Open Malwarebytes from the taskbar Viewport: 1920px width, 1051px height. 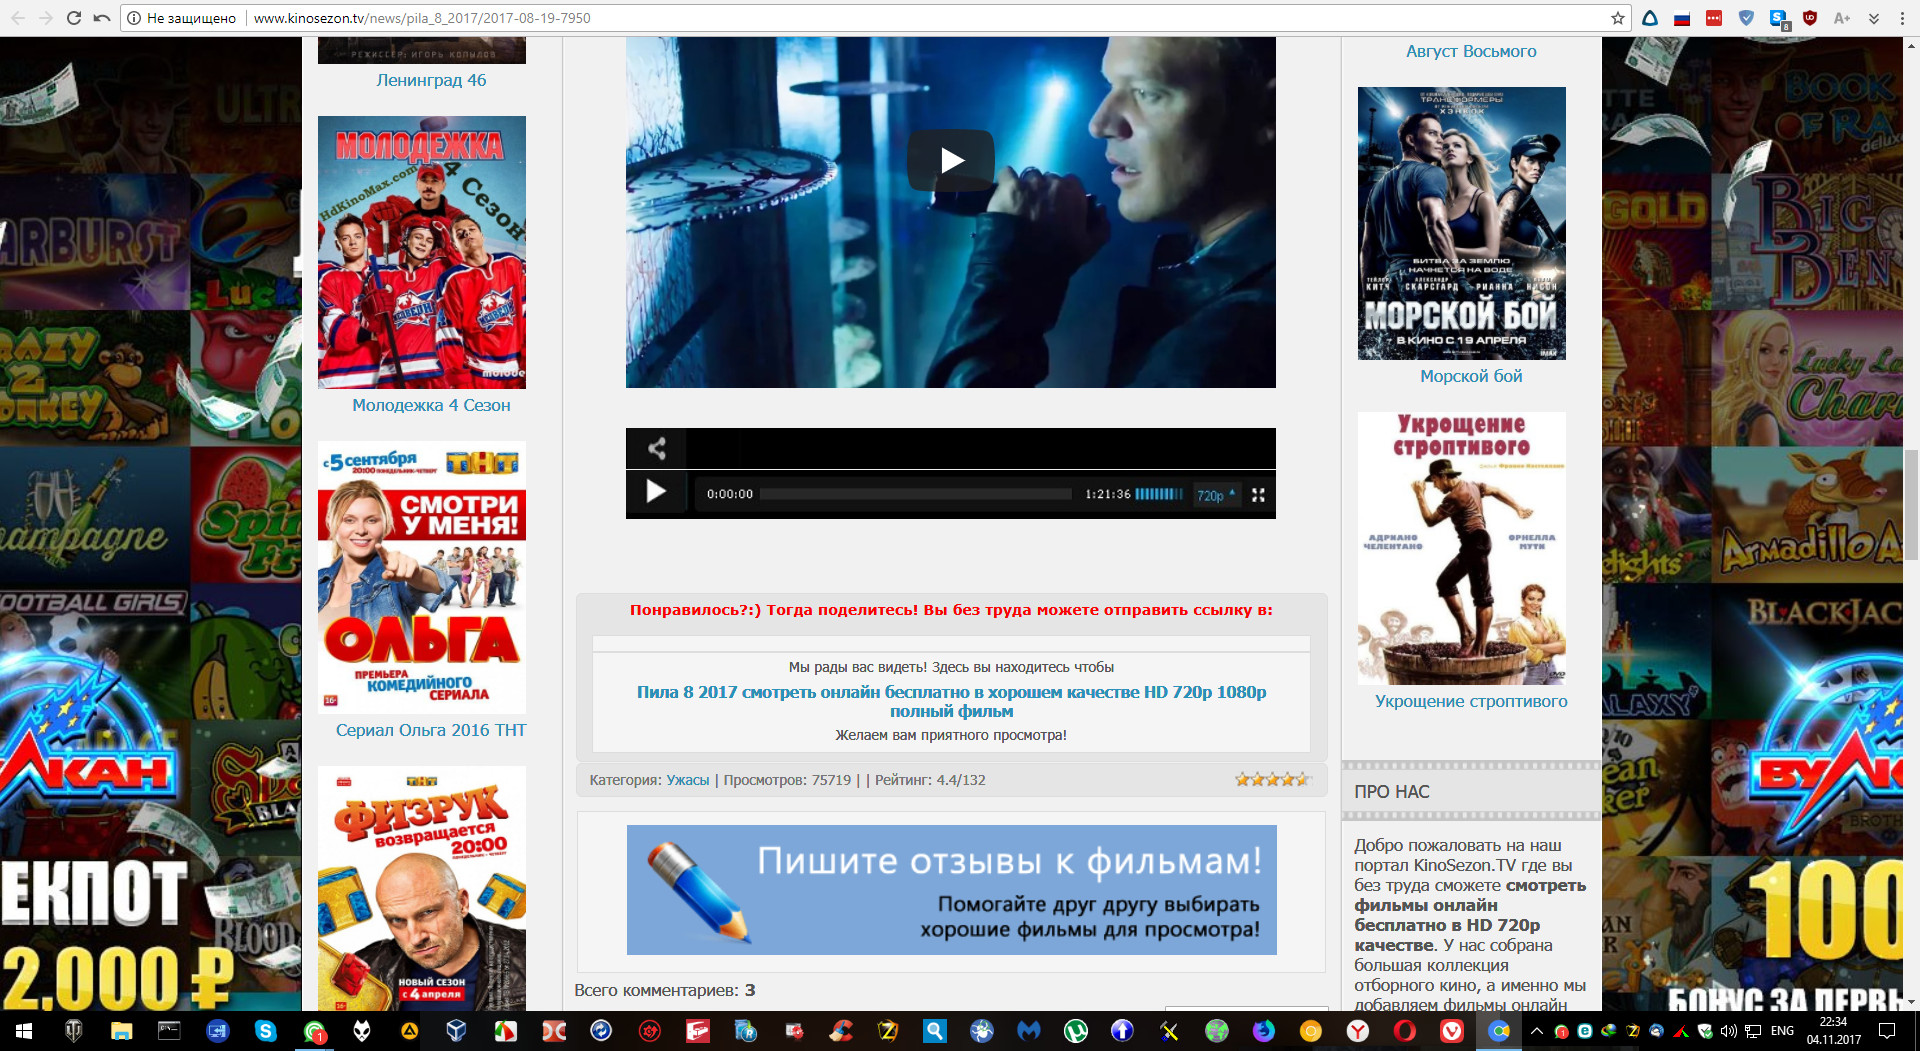pos(1028,1031)
